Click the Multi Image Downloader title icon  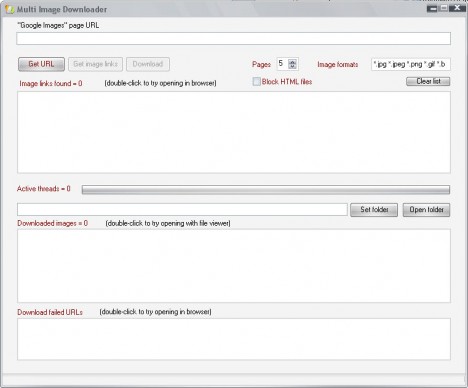[x=10, y=9]
